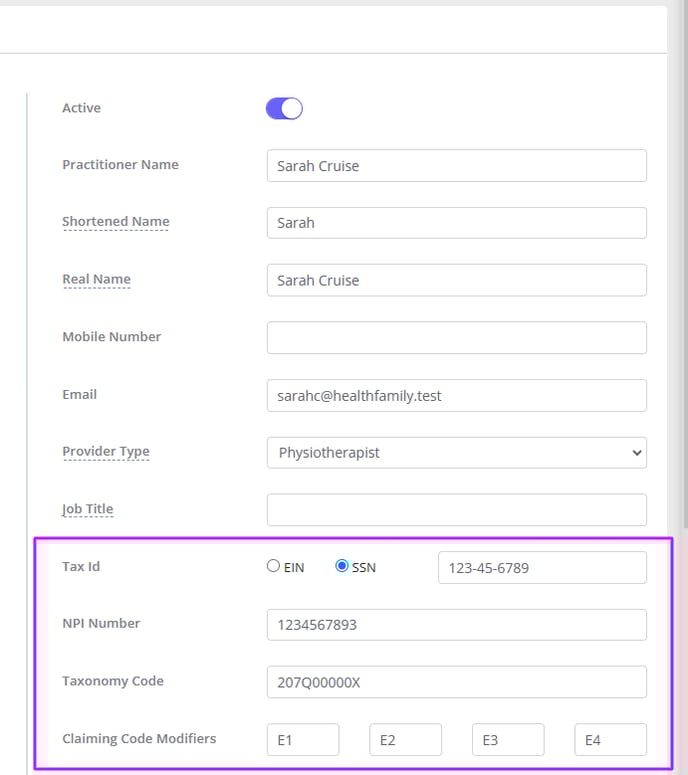Open the Provider Type dropdown
The width and height of the screenshot is (688, 775).
click(x=457, y=453)
